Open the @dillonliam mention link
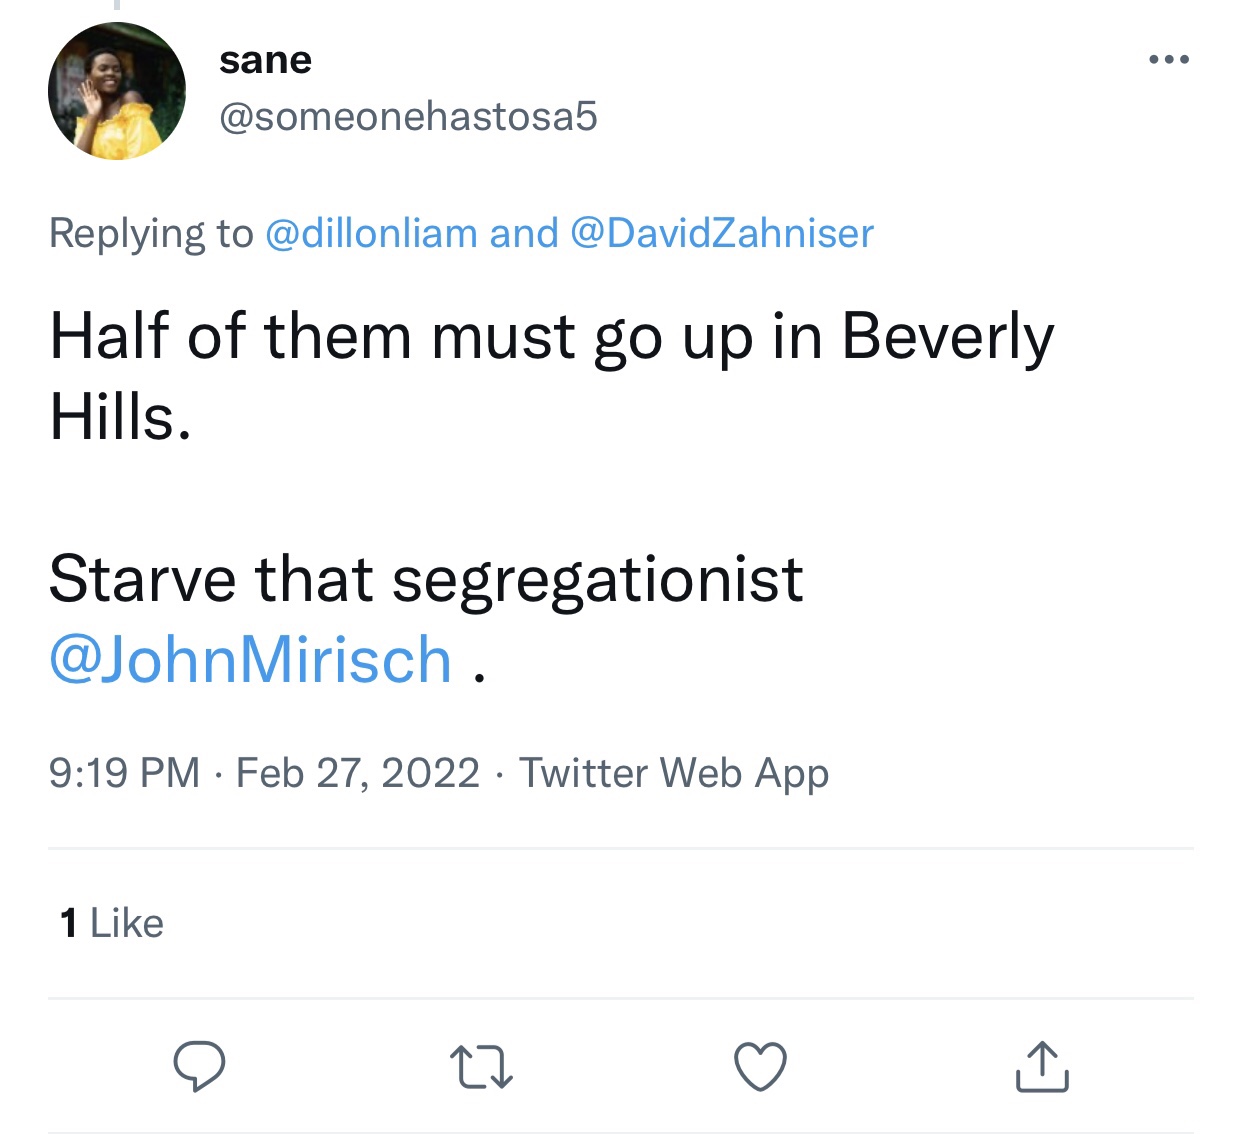This screenshot has width=1242, height=1134. [371, 233]
